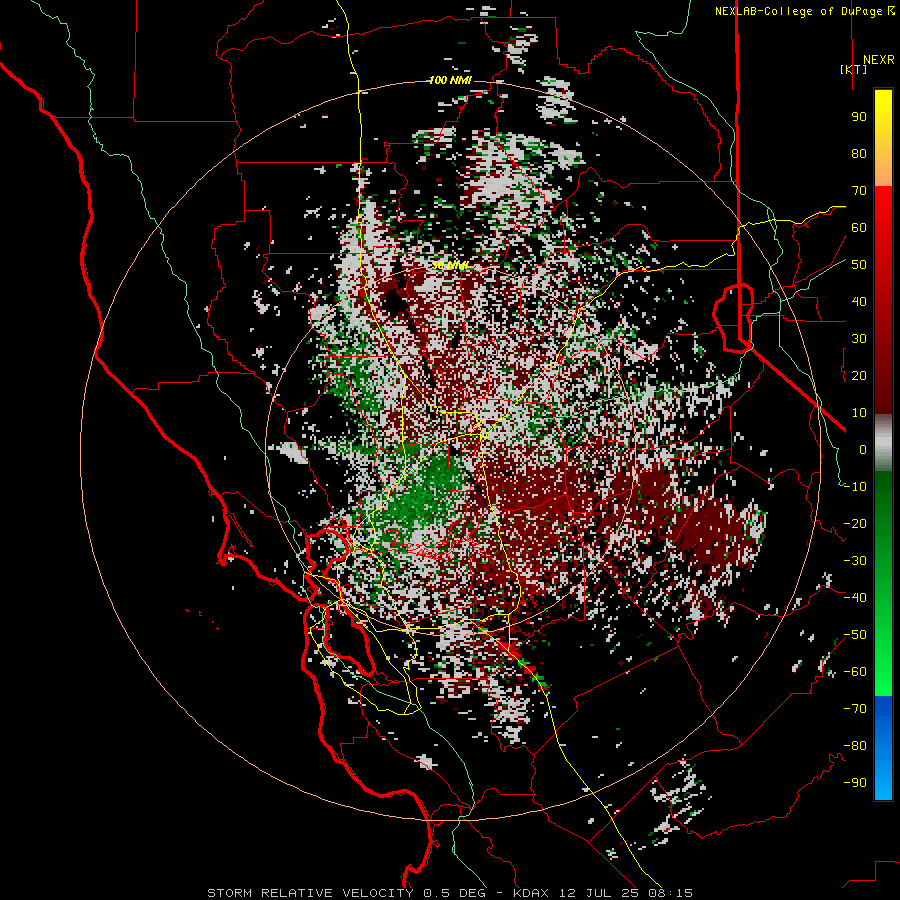This screenshot has height=900, width=900.
Task: Click the positive 20 scale label
Action: click(859, 375)
